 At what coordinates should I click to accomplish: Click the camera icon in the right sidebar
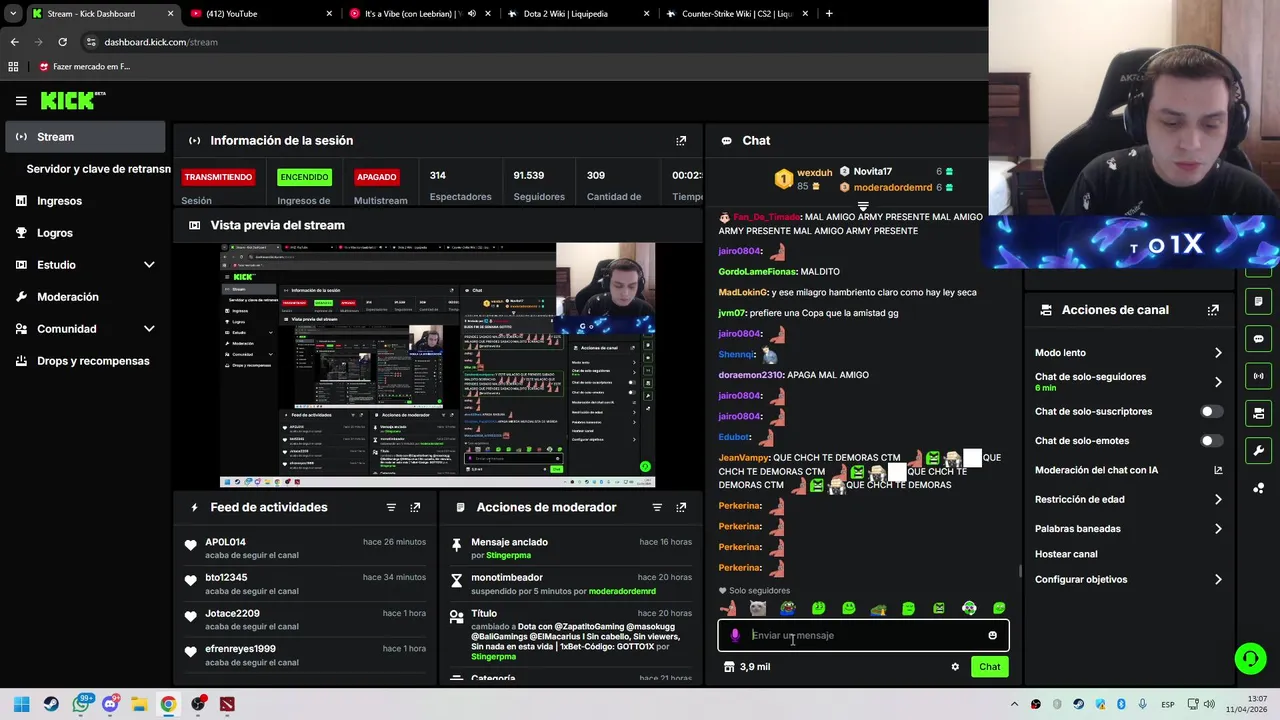click(1258, 413)
